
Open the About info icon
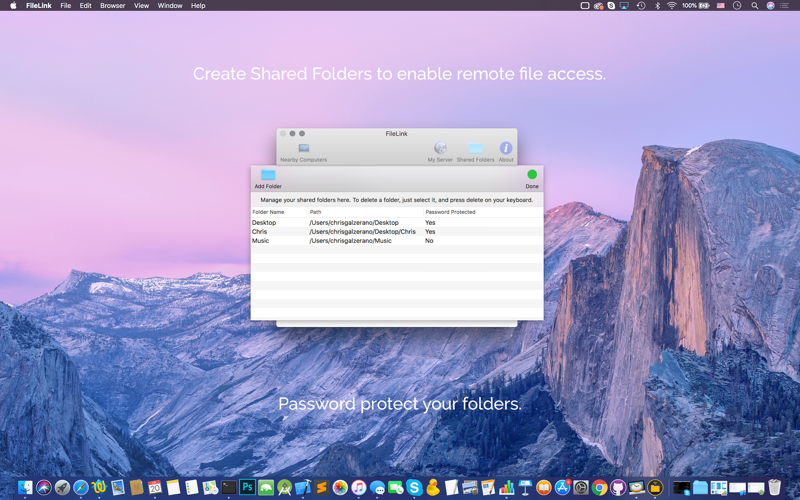pos(506,148)
